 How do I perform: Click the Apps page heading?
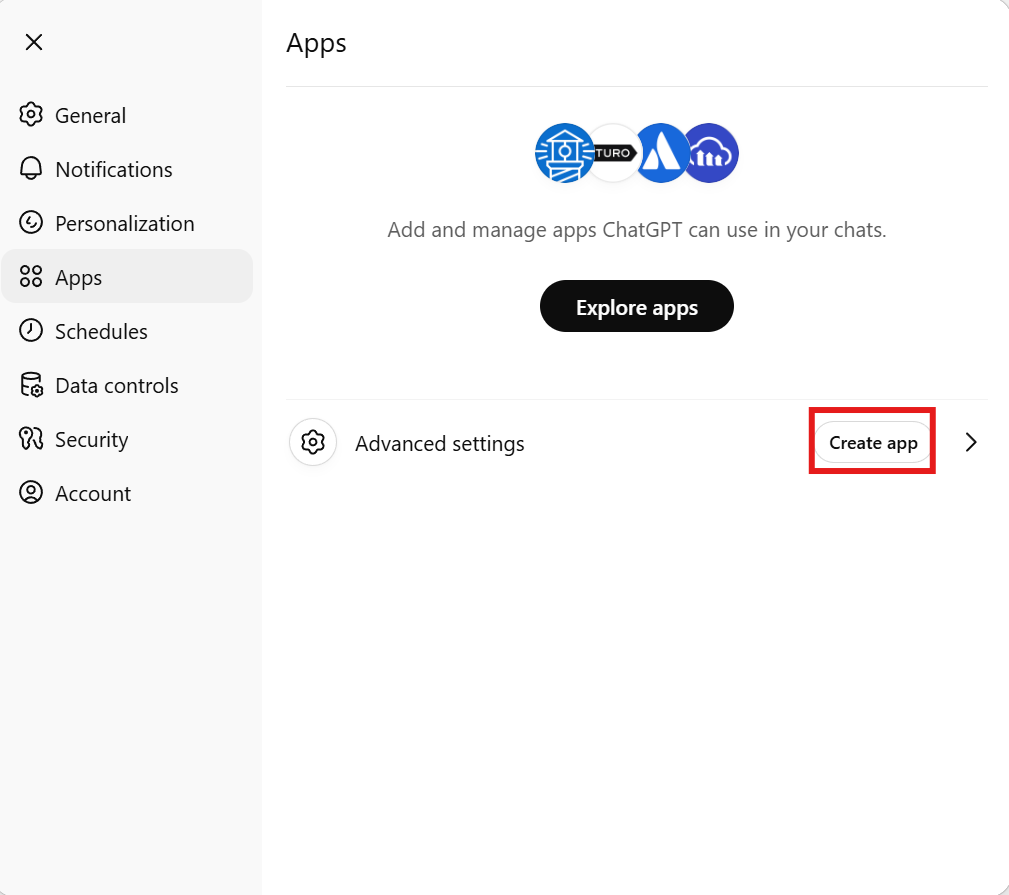pos(317,44)
